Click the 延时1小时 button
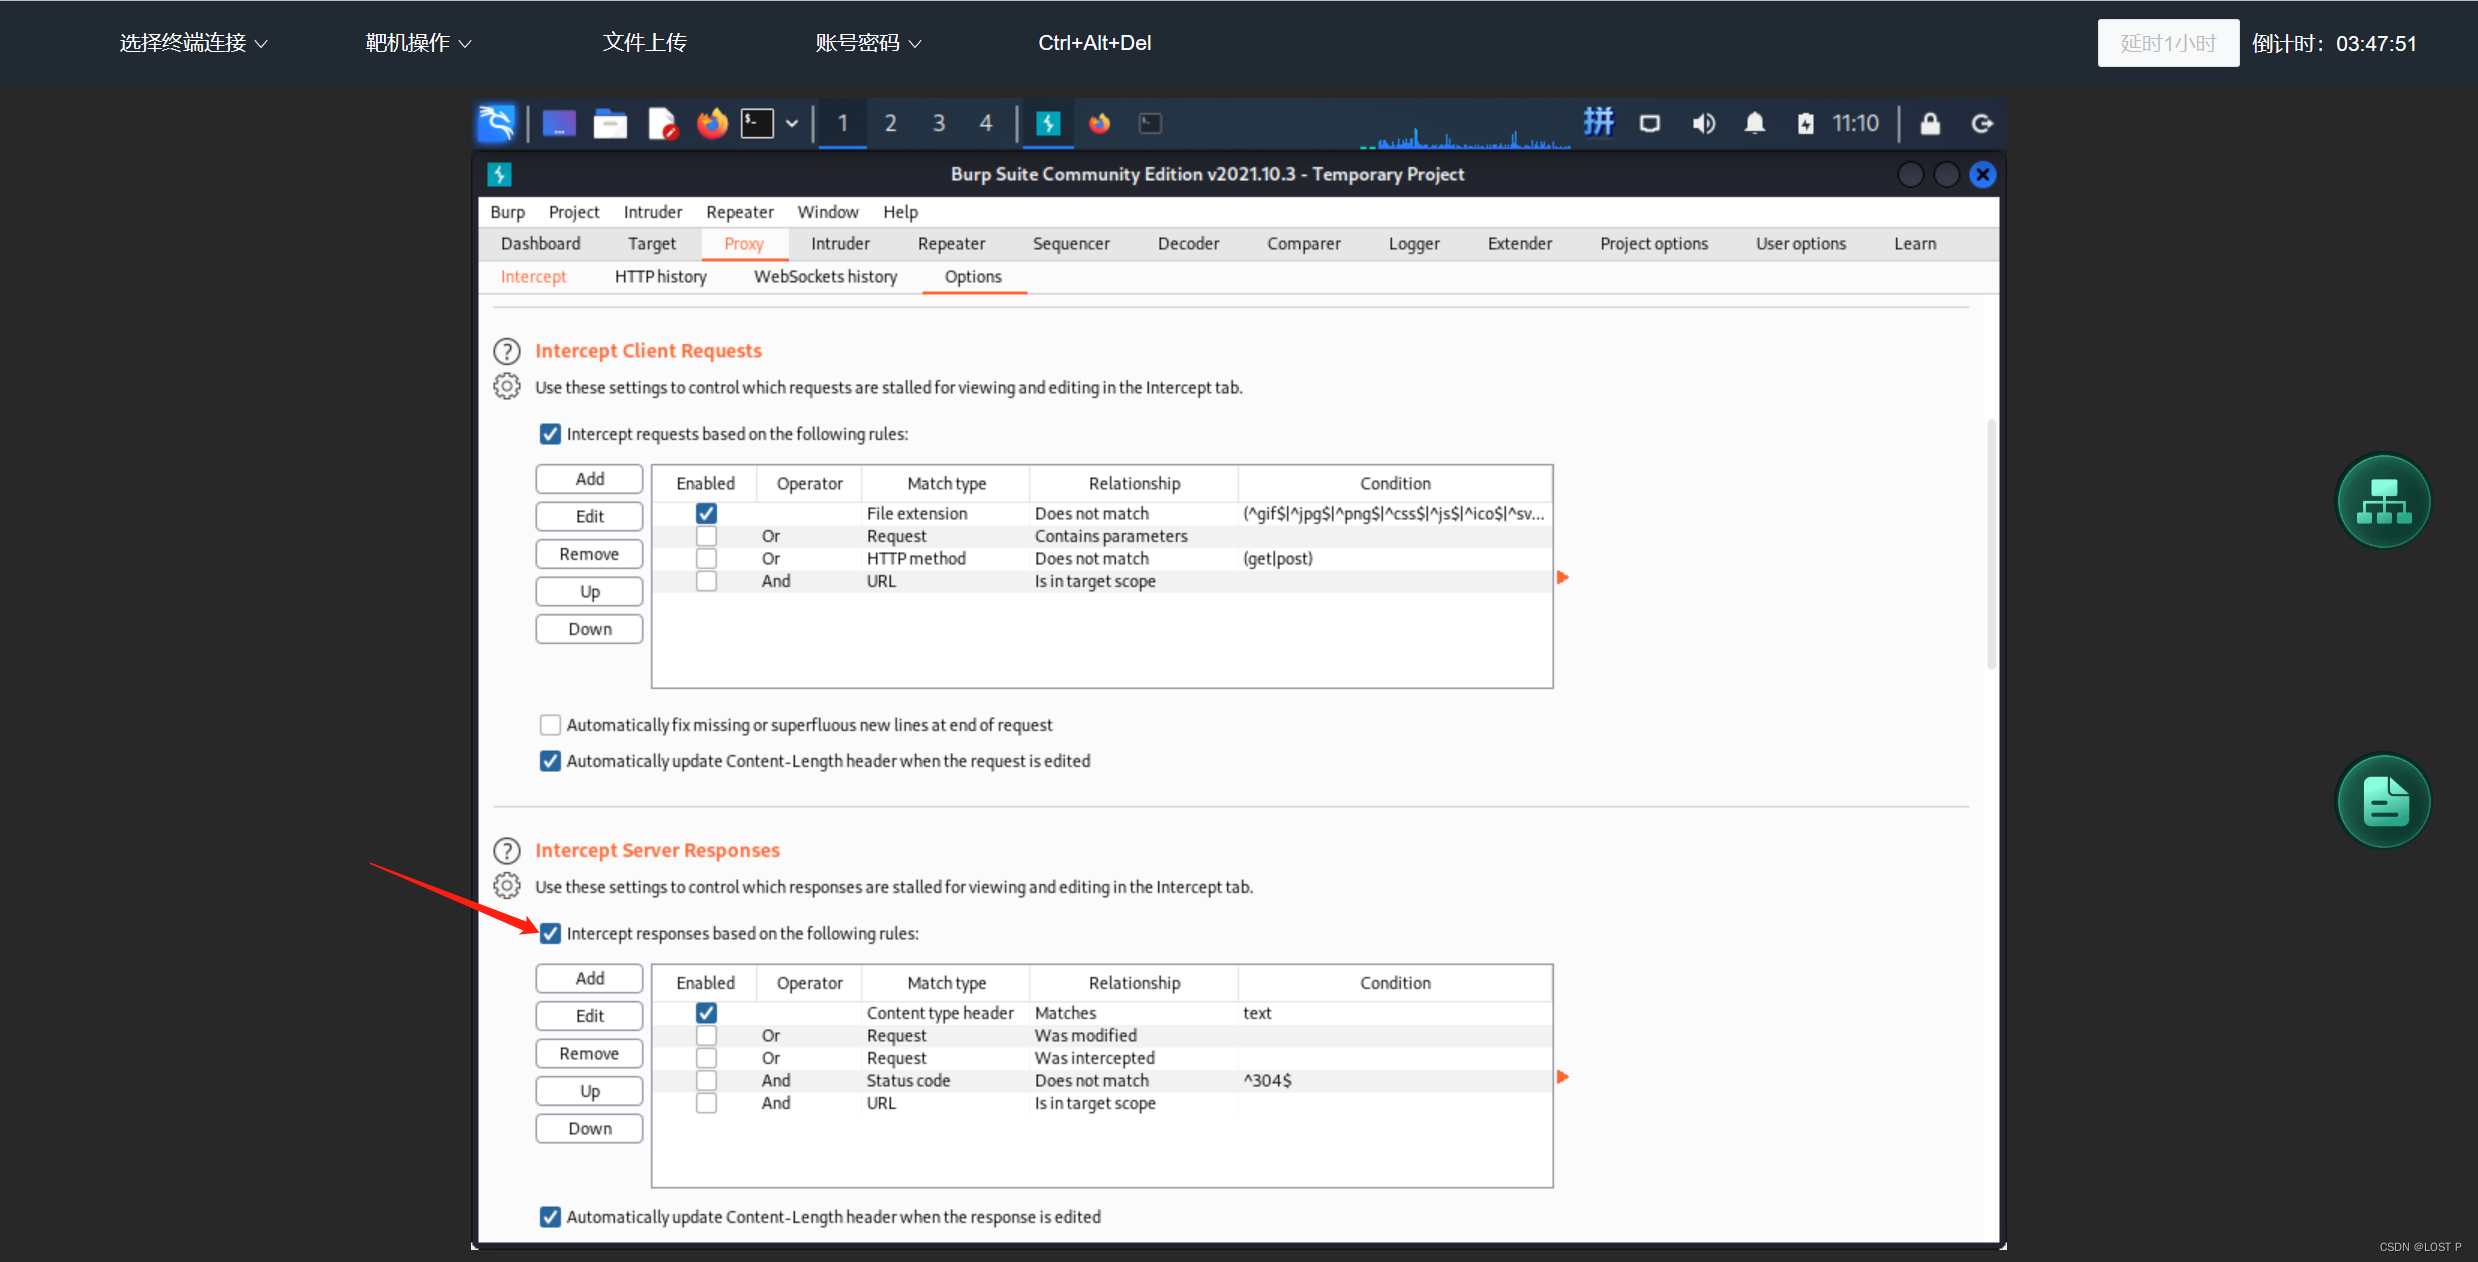 pos(2168,43)
